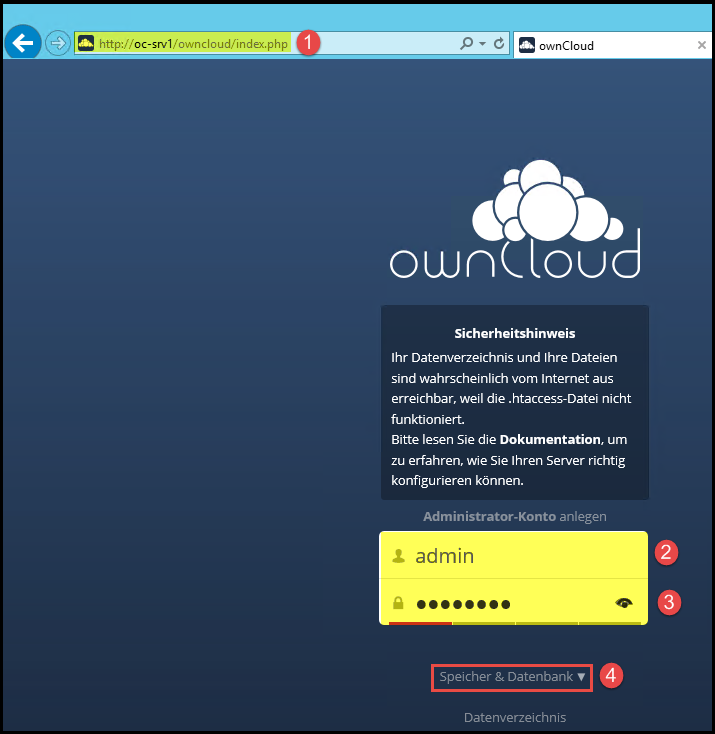
Task: Expand the Speicher & Datenbank section
Action: coord(512,677)
